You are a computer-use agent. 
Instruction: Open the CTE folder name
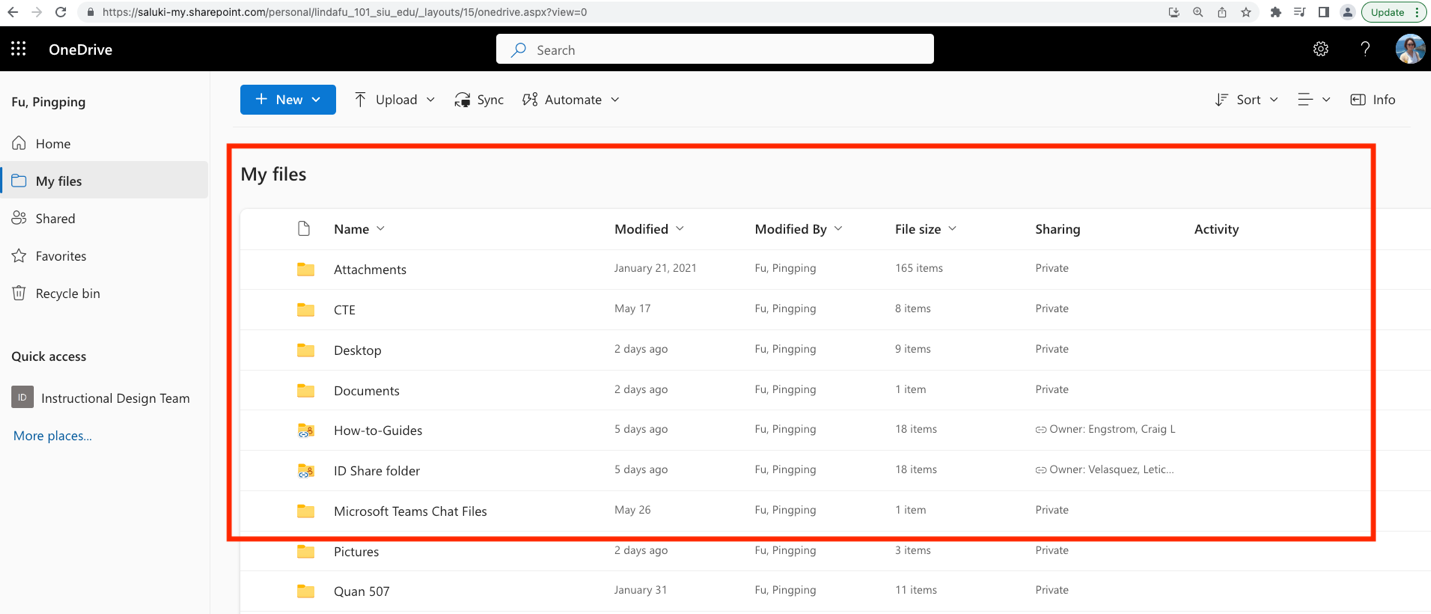click(344, 309)
